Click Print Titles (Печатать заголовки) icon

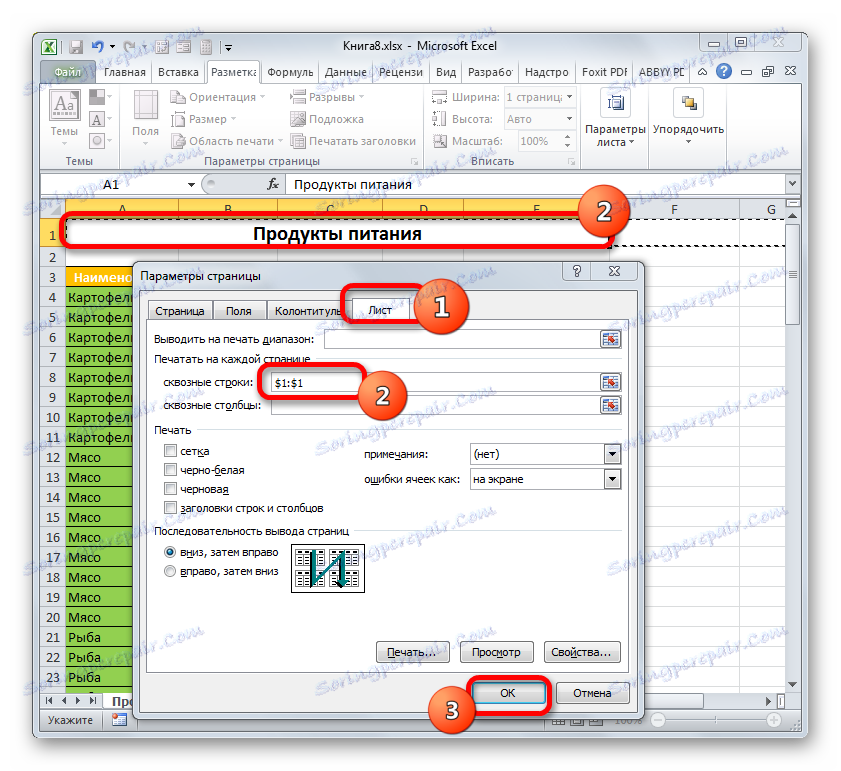pos(298,141)
